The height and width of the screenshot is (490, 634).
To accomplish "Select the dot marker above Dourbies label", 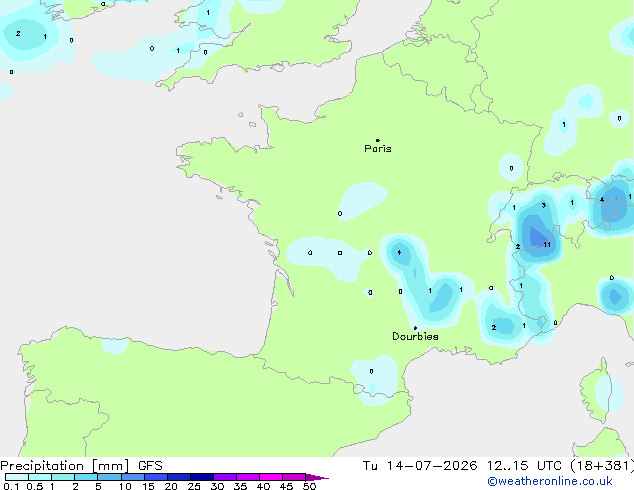I will pyautogui.click(x=415, y=328).
